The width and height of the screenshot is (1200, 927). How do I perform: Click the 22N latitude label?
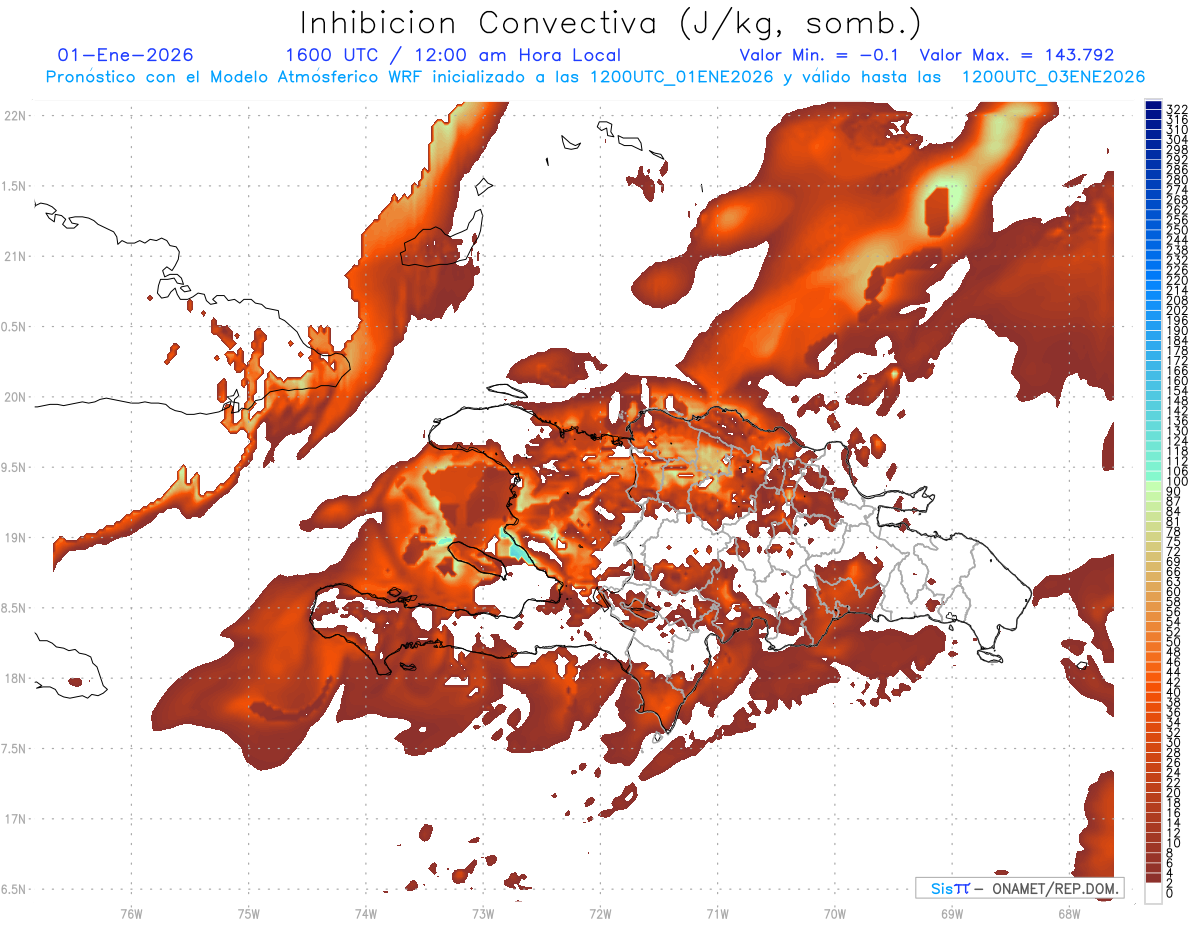pyautogui.click(x=14, y=115)
